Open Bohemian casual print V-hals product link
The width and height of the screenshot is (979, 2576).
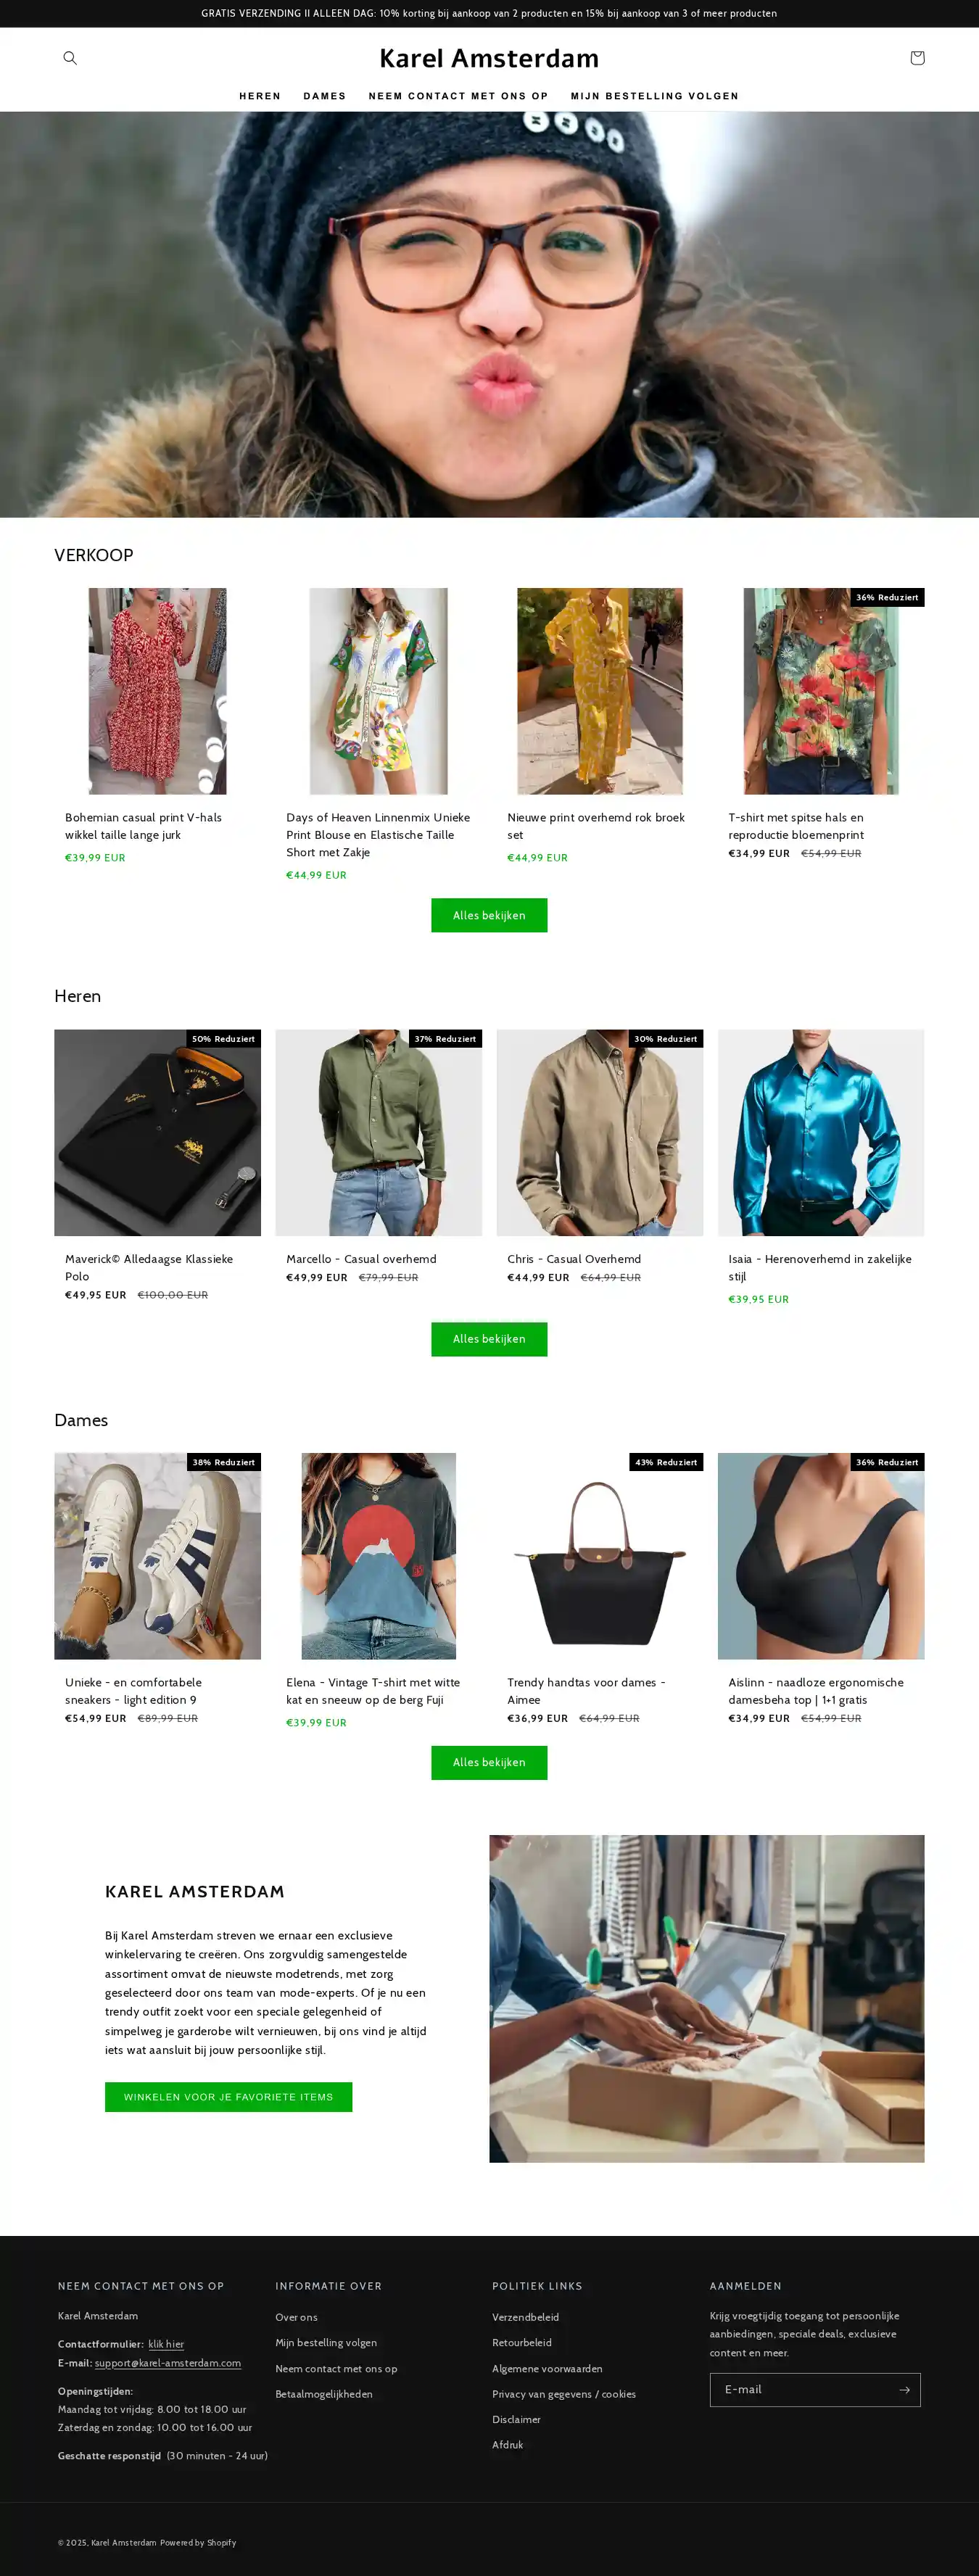point(144,826)
